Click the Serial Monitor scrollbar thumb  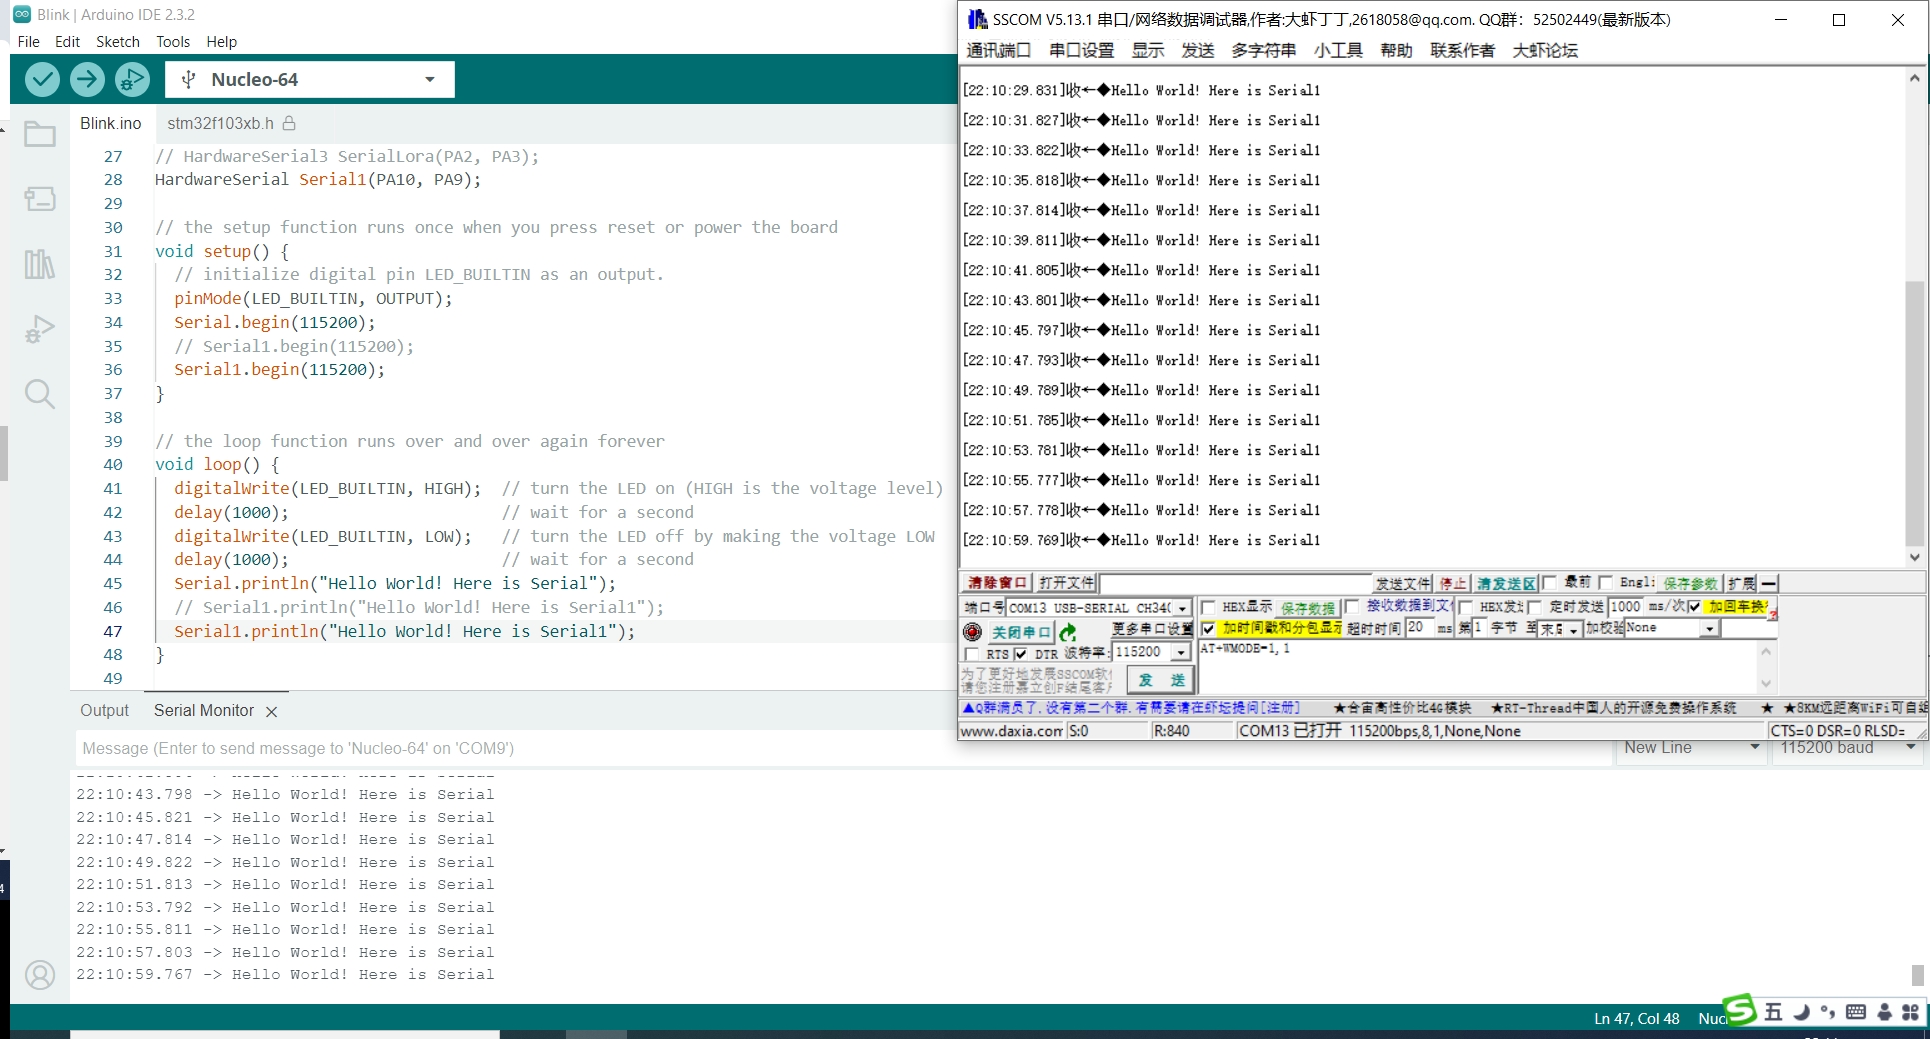(x=1916, y=975)
